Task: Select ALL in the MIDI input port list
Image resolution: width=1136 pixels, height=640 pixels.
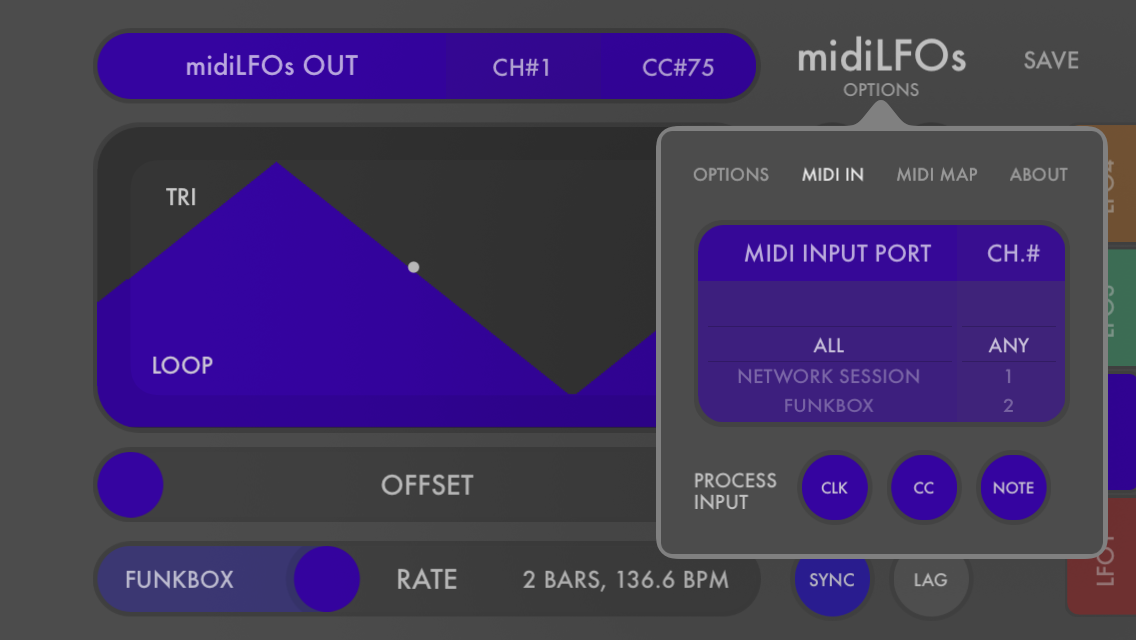Action: (x=828, y=345)
